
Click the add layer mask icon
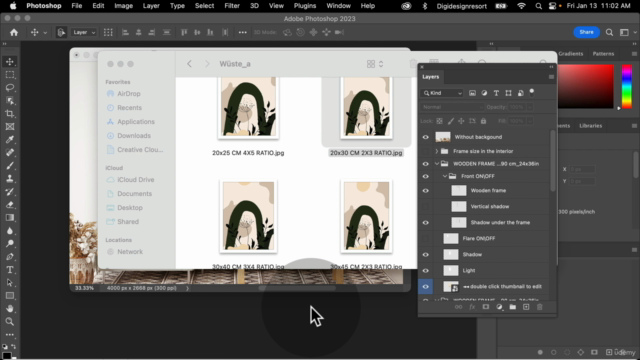click(485, 307)
